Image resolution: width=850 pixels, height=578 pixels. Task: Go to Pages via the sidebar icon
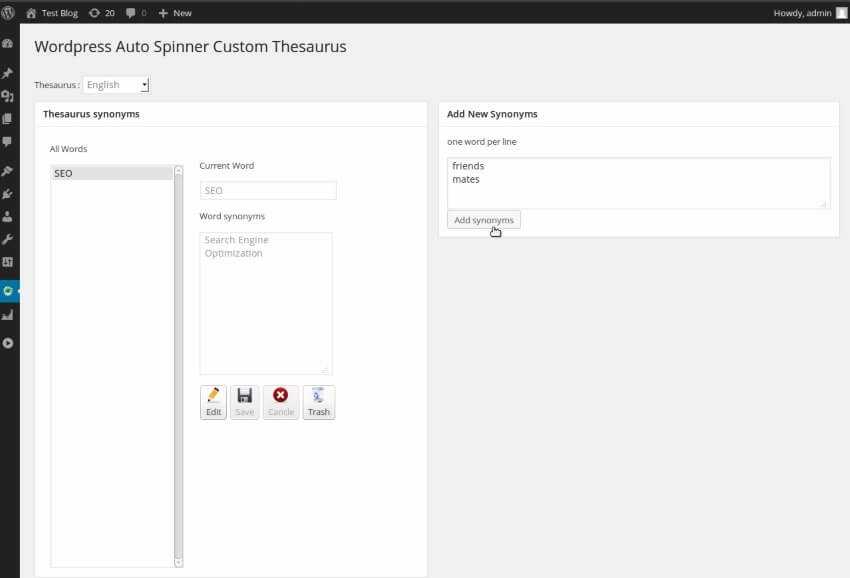pyautogui.click(x=8, y=119)
